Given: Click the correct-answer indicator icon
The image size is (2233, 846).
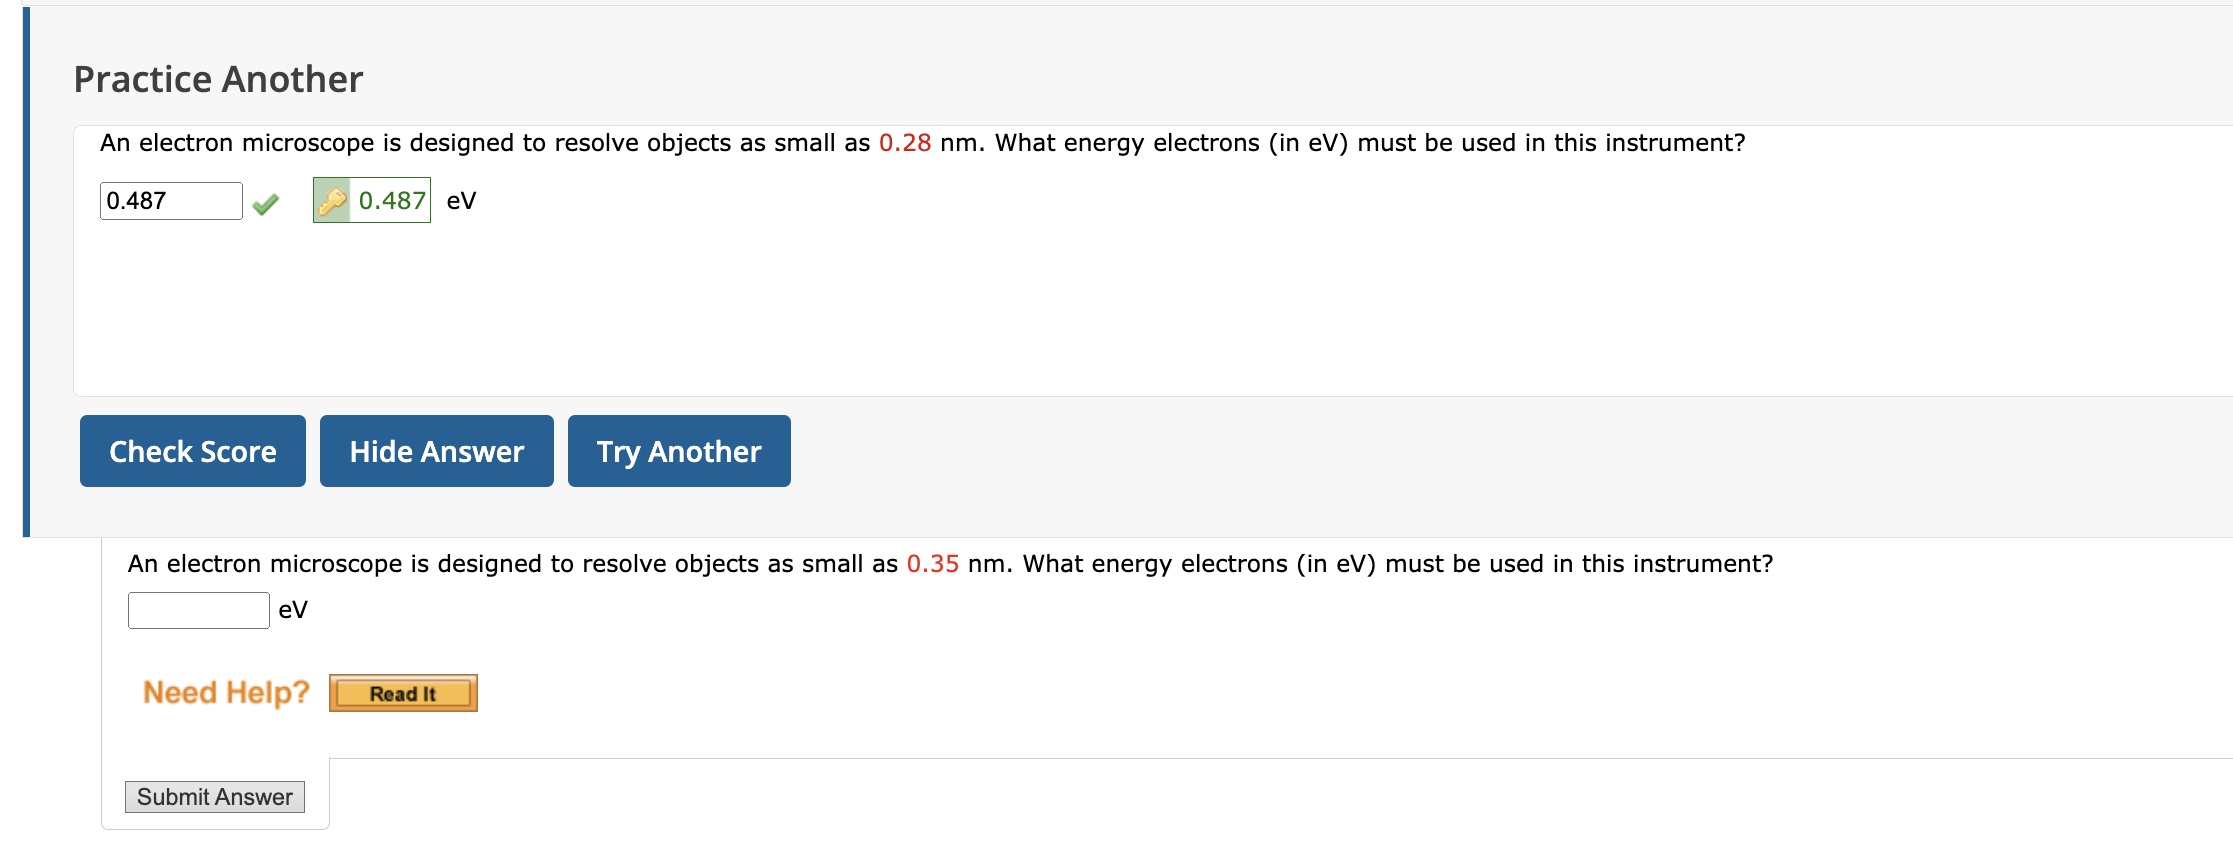Looking at the screenshot, I should 265,201.
